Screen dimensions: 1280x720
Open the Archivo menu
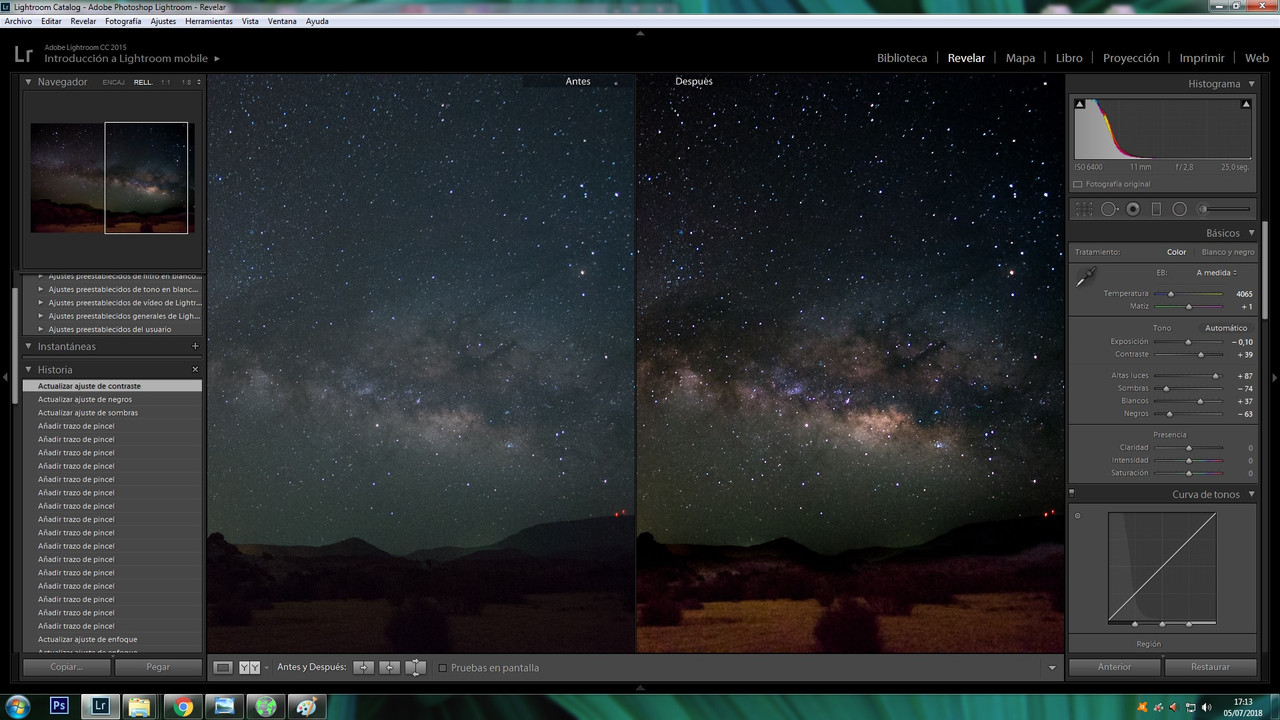(18, 21)
